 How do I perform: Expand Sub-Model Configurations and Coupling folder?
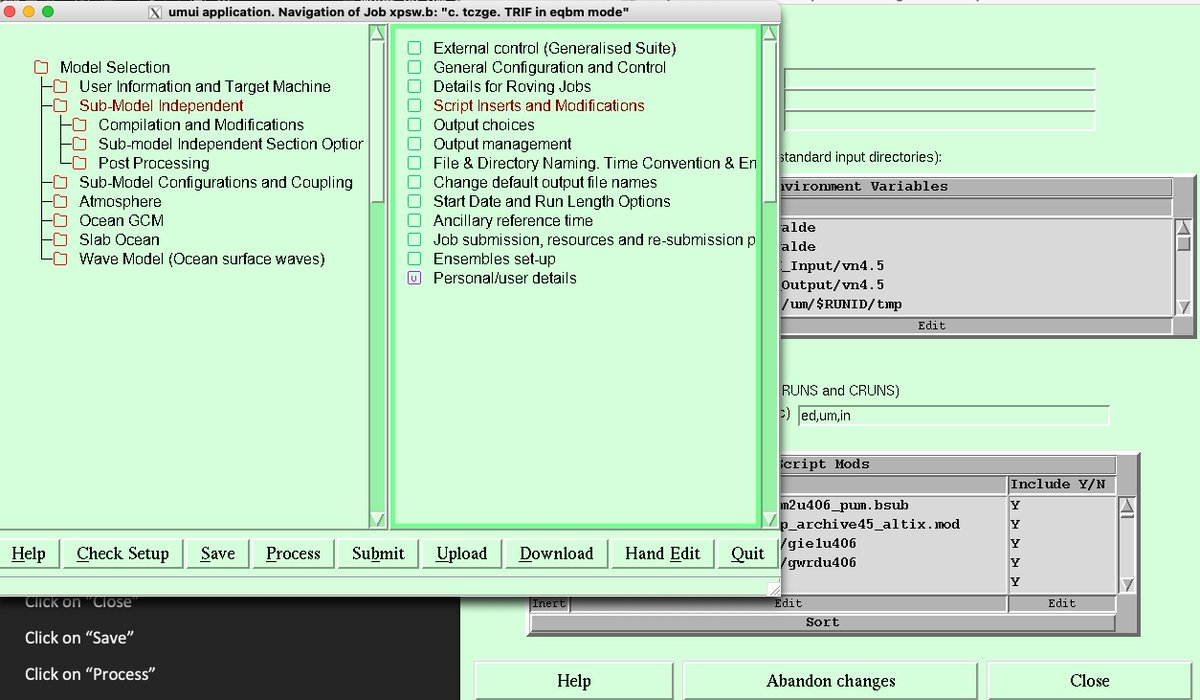(60, 182)
